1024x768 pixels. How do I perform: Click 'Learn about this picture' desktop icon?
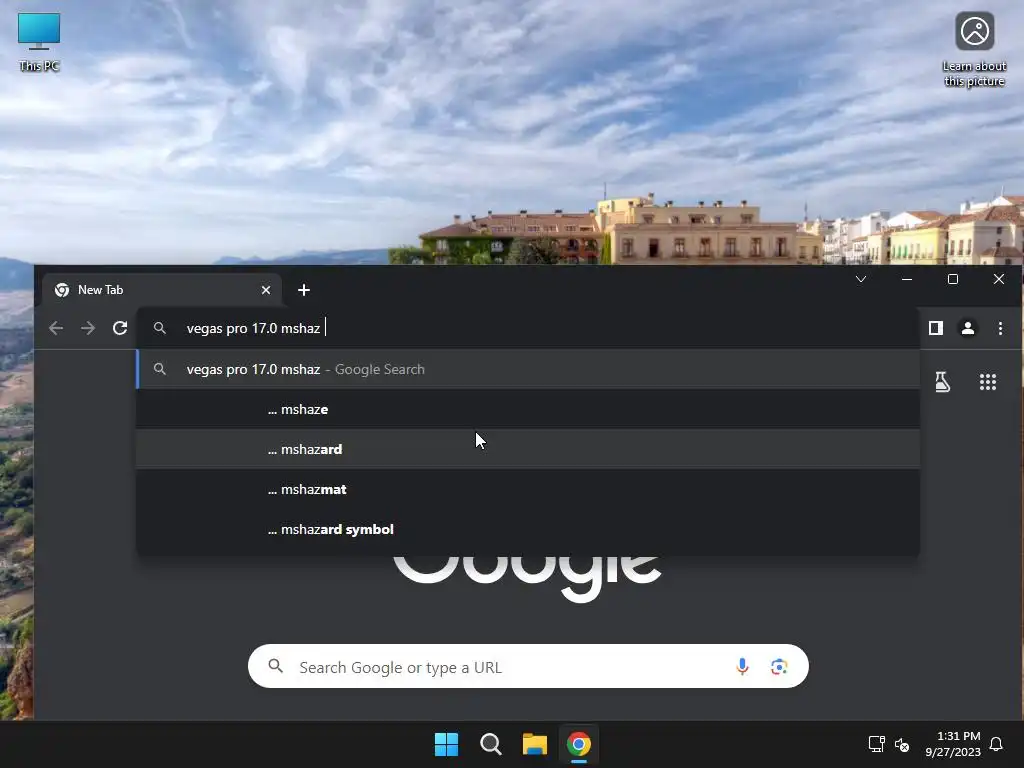[974, 49]
